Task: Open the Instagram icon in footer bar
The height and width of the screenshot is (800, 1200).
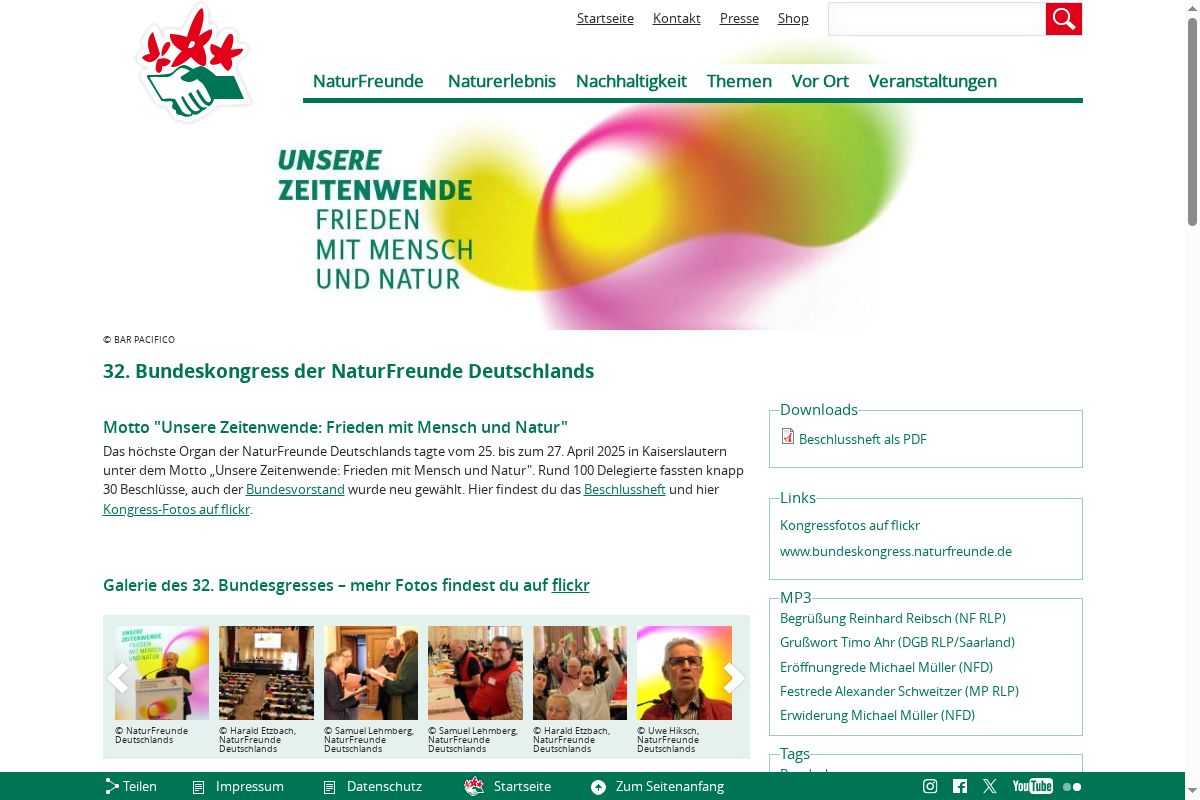Action: pos(930,786)
